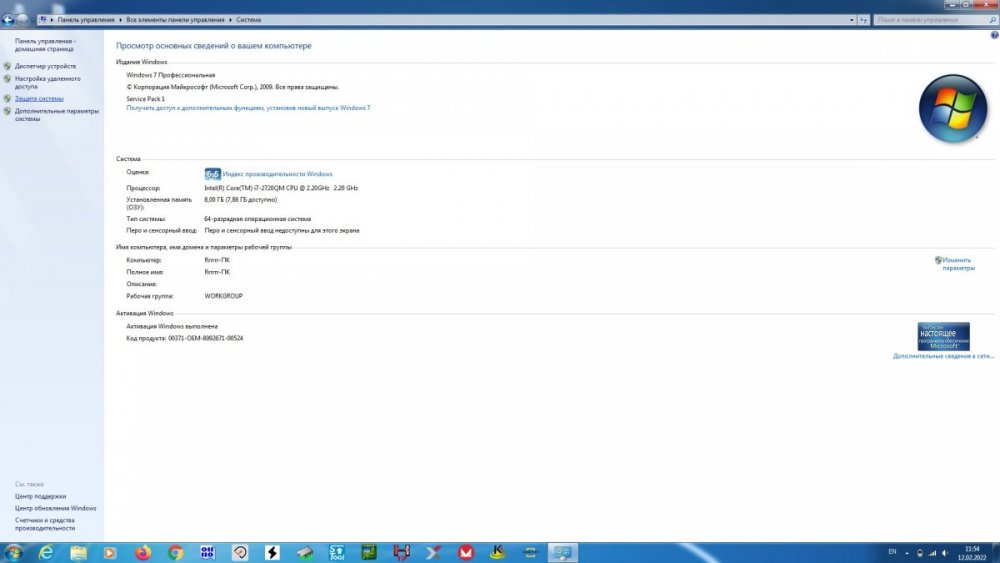
Task: Select the "Service Pack 1" text
Action: point(145,99)
